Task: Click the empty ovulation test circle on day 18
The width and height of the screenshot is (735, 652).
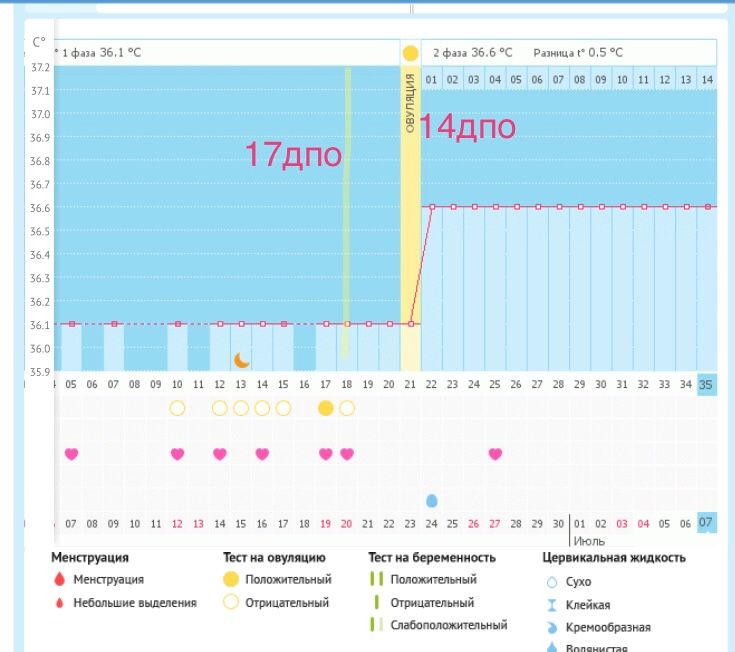Action: tap(347, 408)
